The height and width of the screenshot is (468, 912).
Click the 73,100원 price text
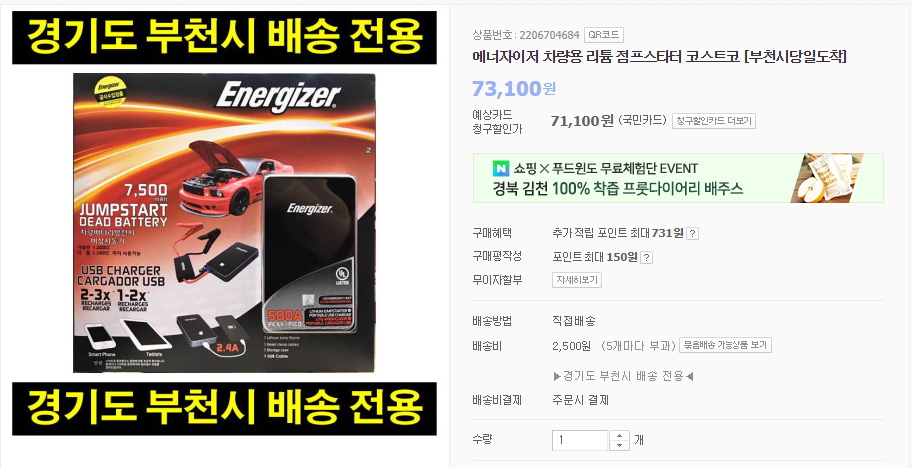pyautogui.click(x=514, y=88)
